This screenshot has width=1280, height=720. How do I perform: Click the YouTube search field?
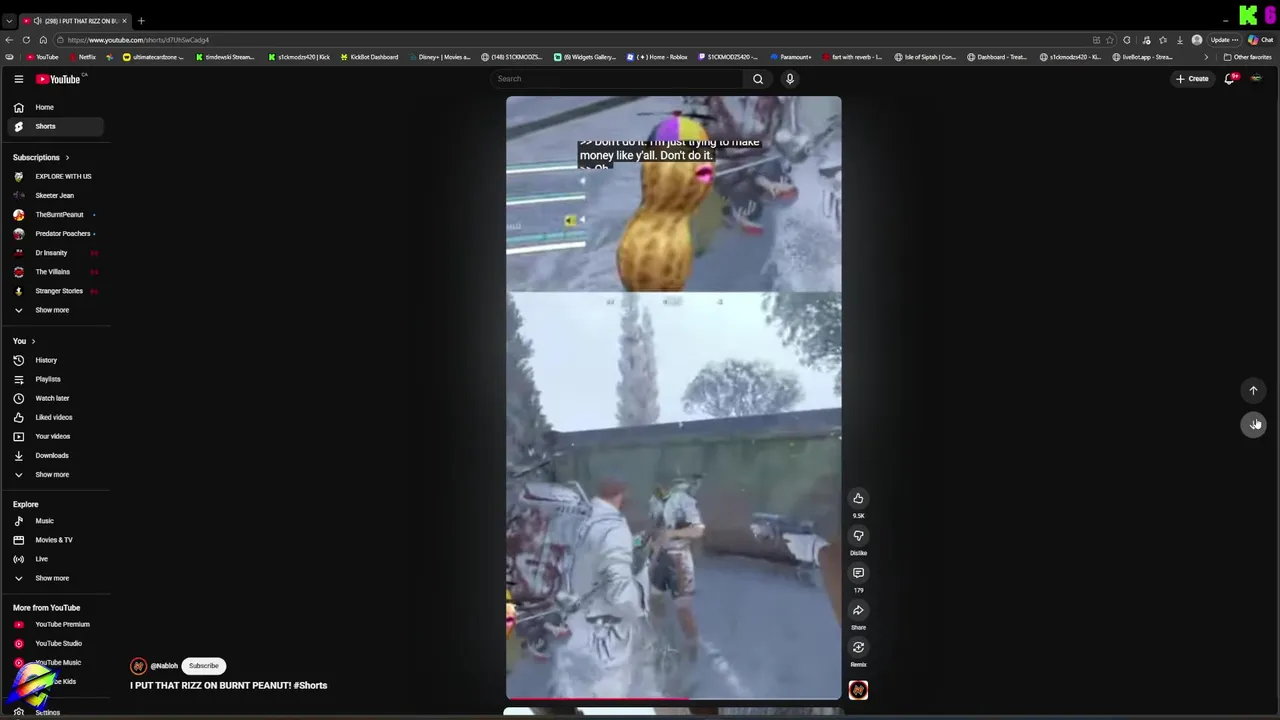click(617, 79)
